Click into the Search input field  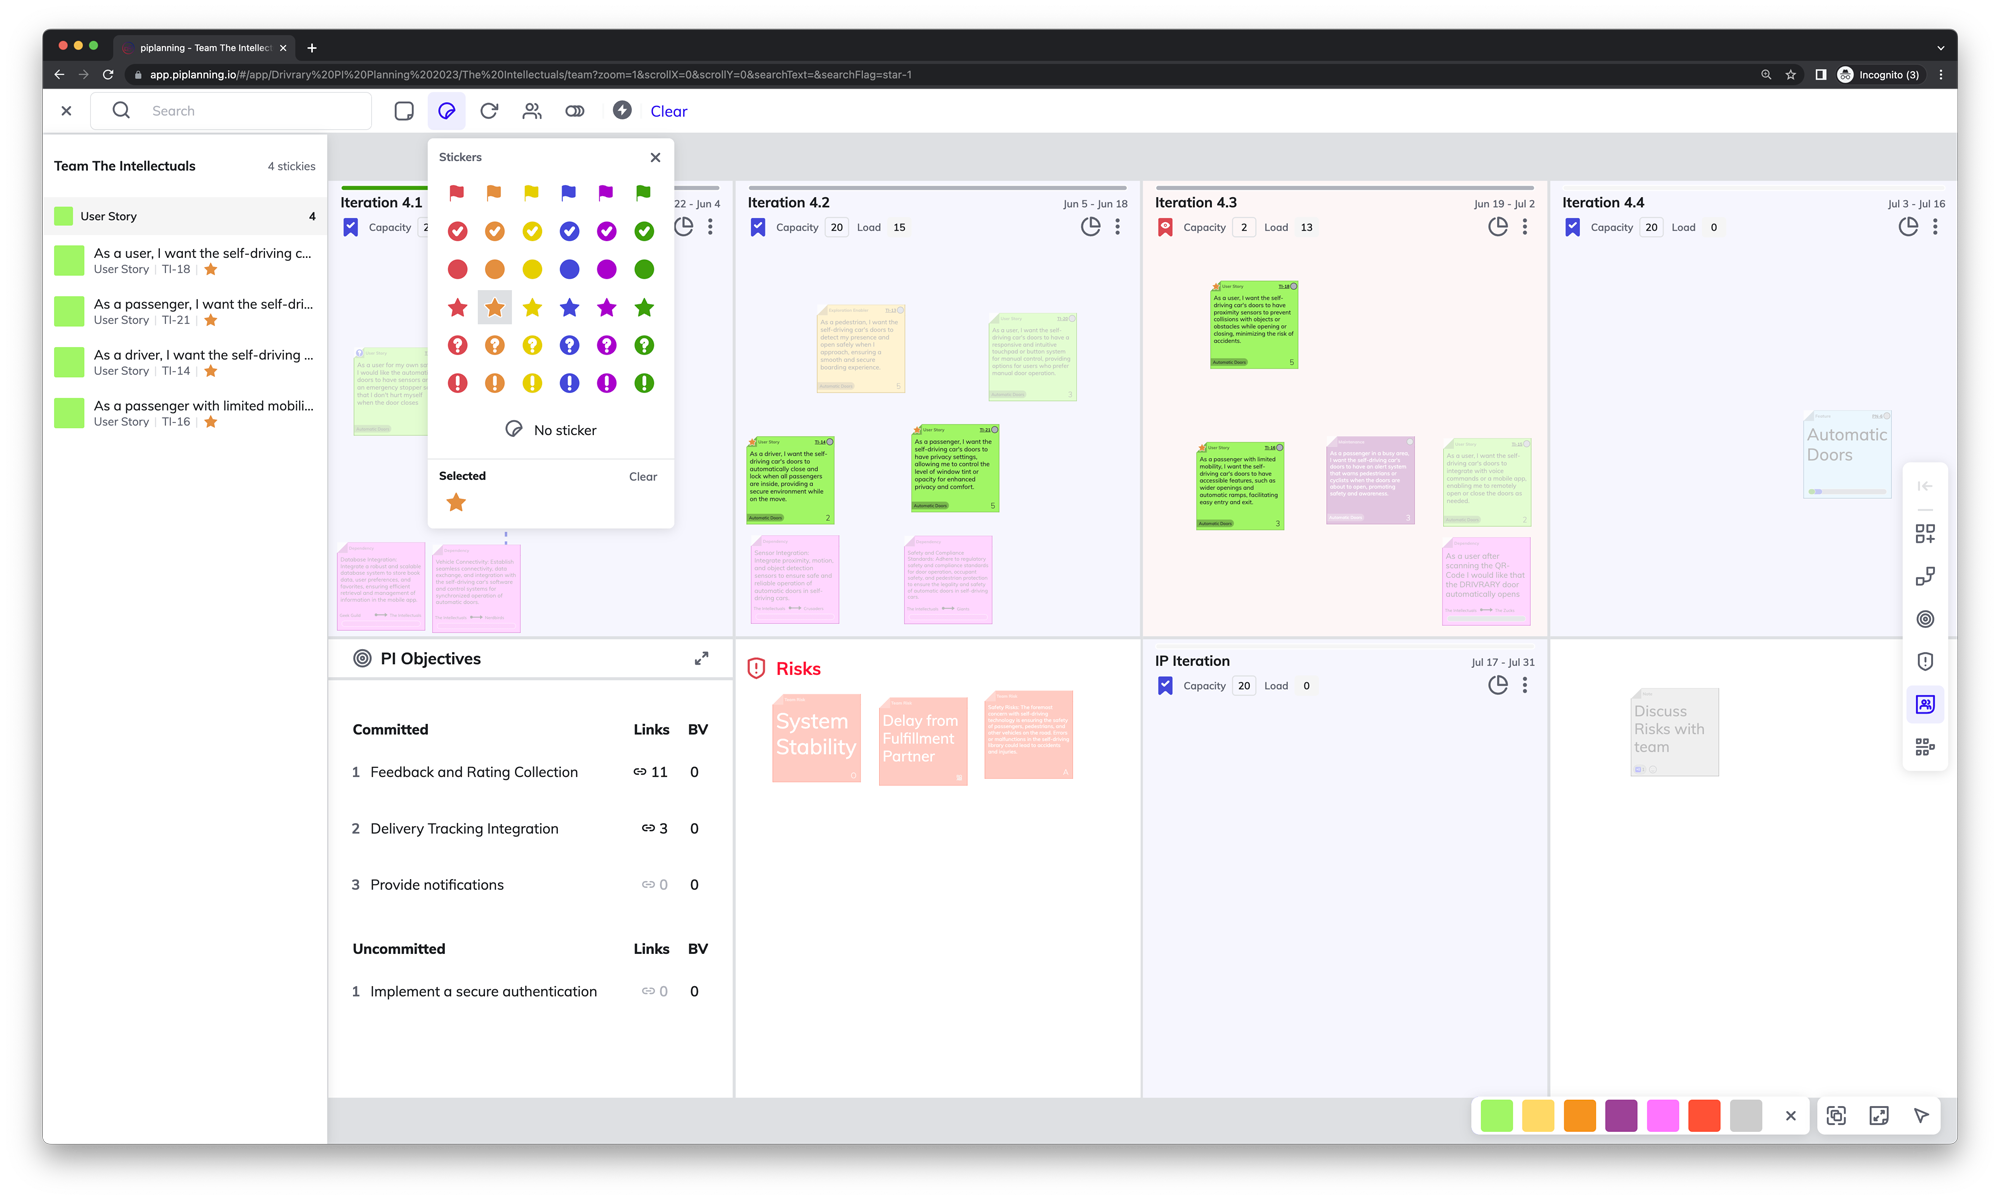255,111
